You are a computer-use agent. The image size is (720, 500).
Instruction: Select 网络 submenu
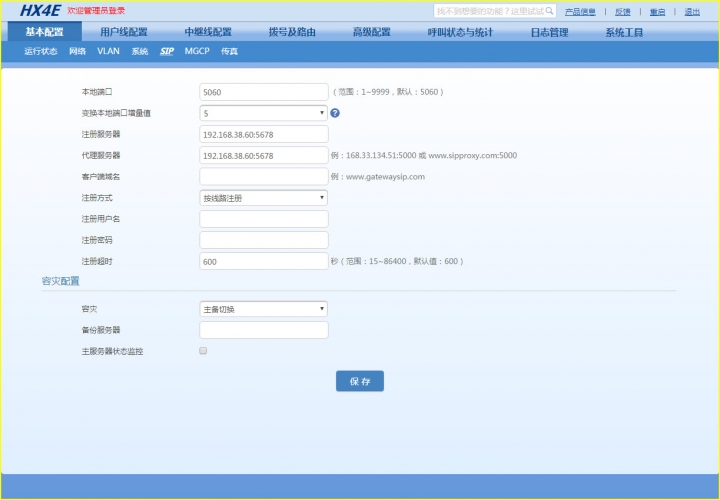coord(78,51)
